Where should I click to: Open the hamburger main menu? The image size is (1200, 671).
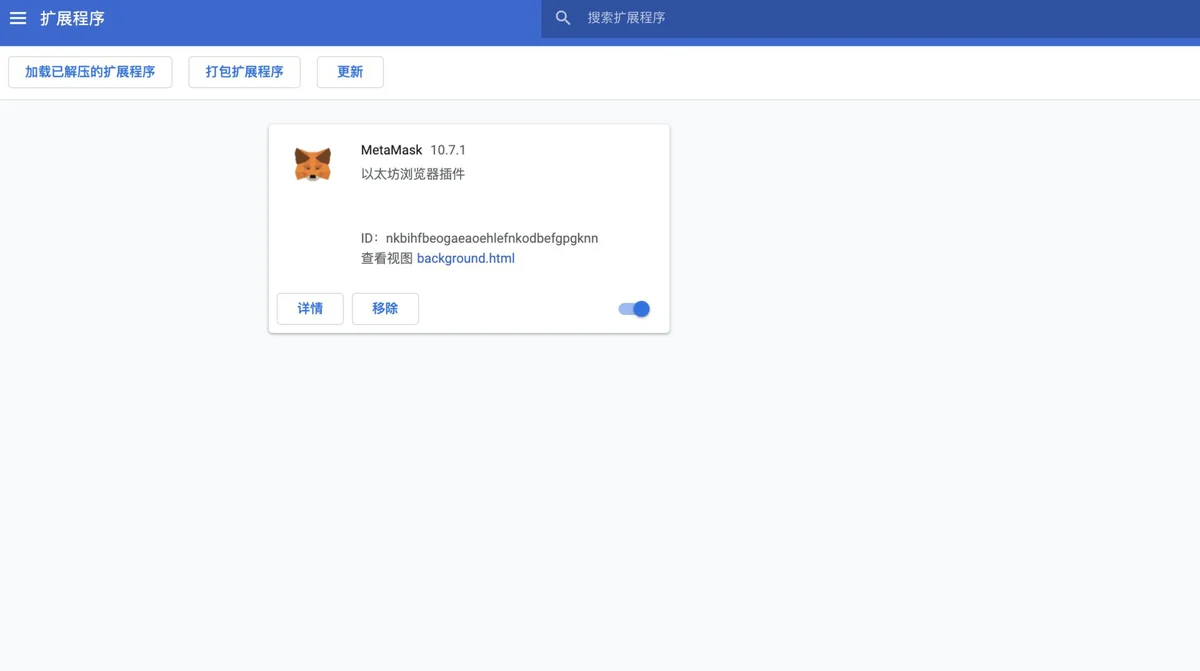click(18, 18)
